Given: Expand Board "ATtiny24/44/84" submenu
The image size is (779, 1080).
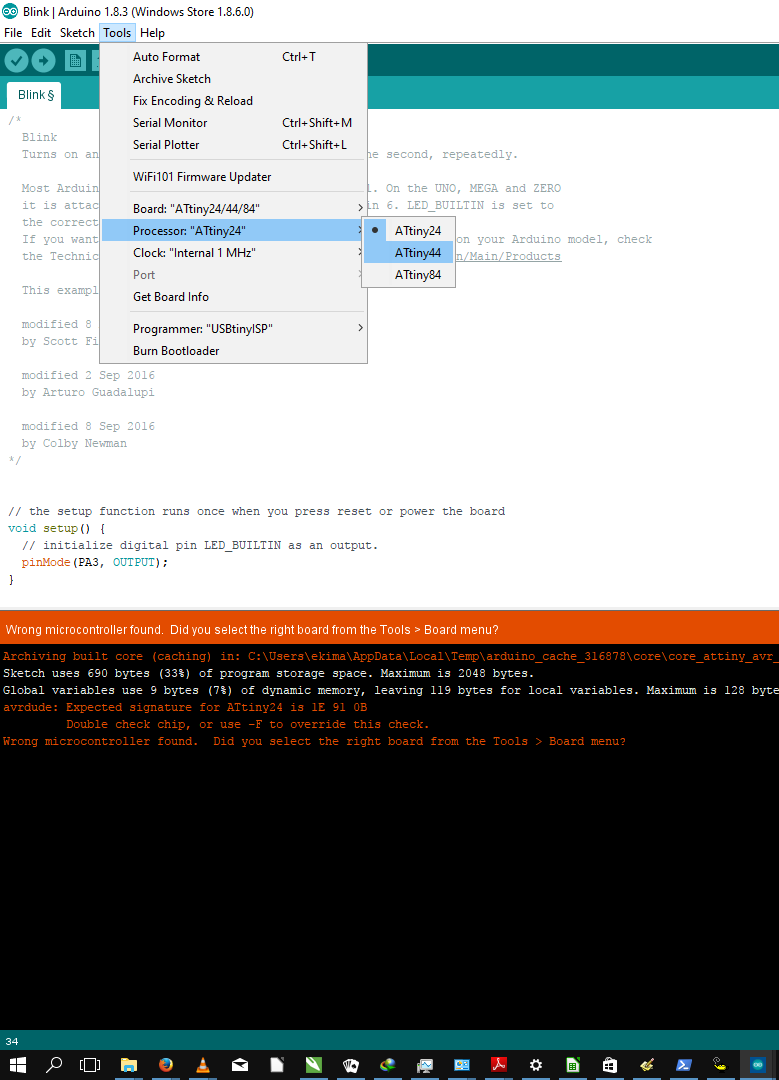Looking at the screenshot, I should pos(233,208).
